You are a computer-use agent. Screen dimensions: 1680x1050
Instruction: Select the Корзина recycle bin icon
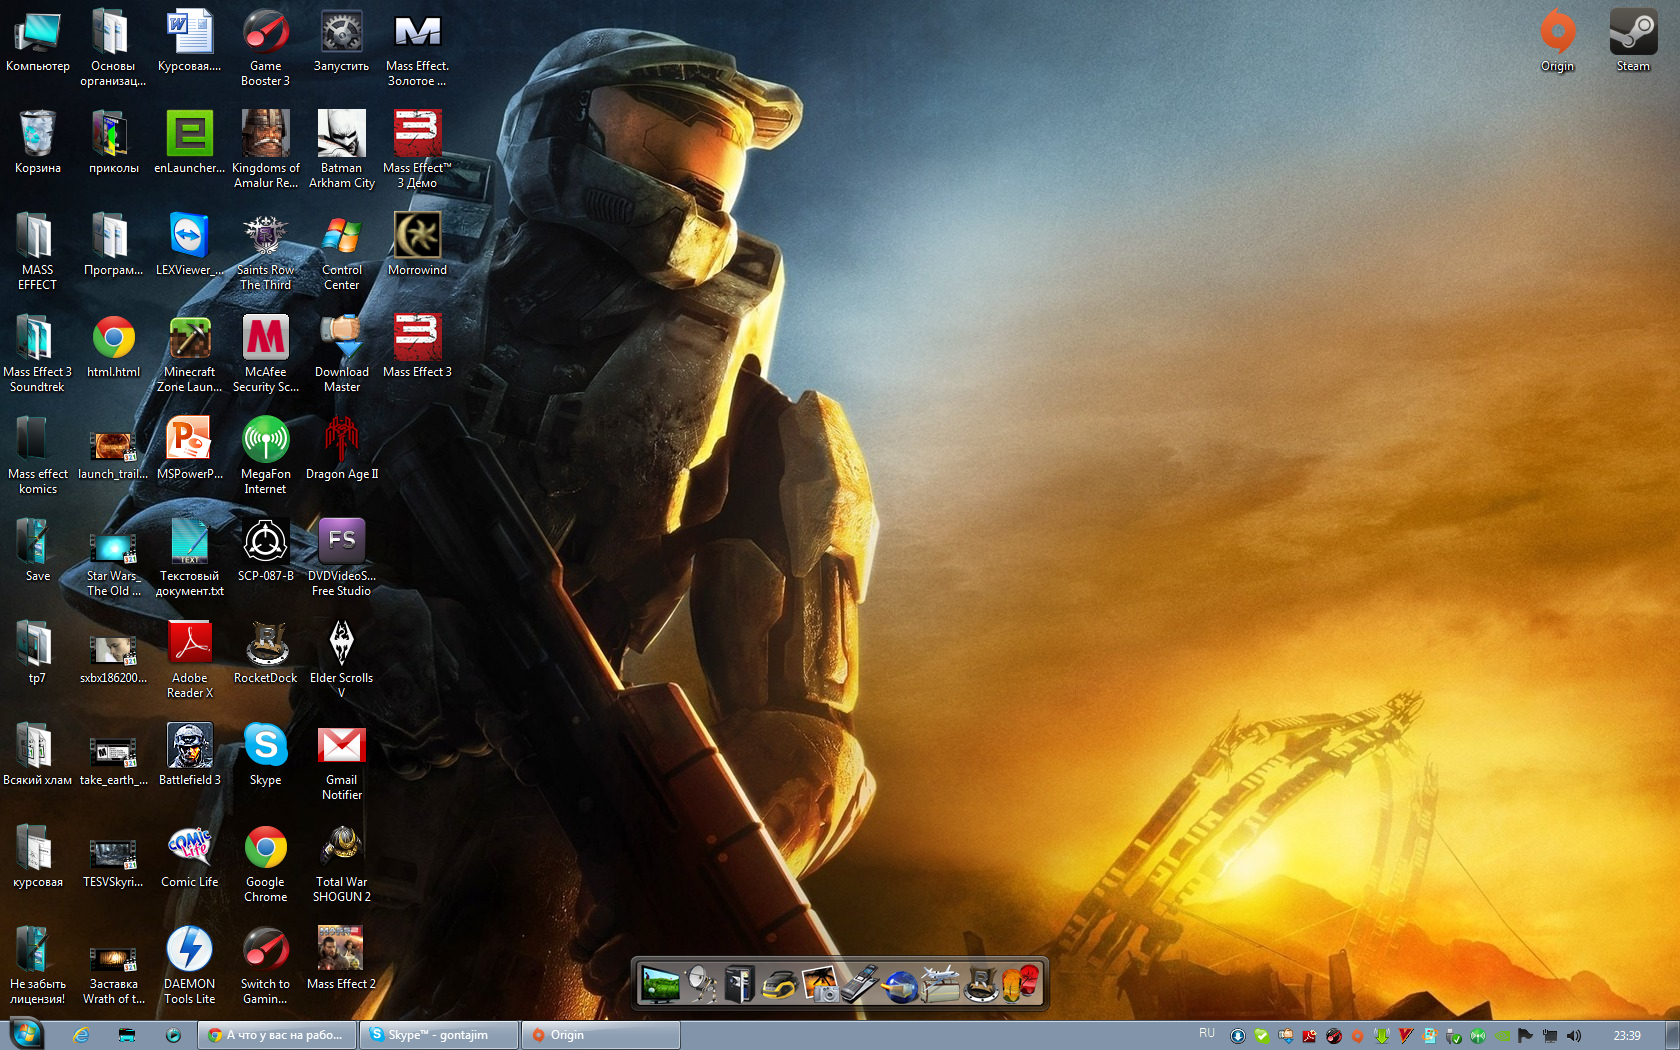38,142
